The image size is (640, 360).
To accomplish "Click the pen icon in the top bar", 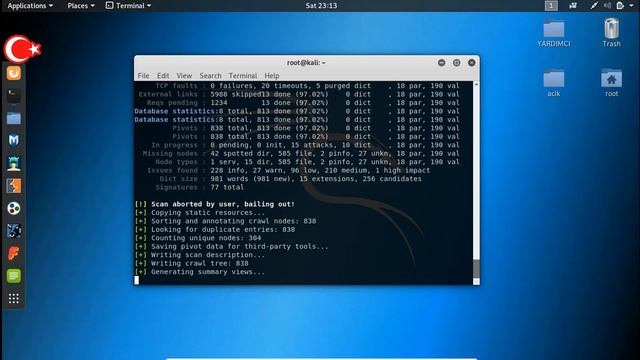I will 594,5.
